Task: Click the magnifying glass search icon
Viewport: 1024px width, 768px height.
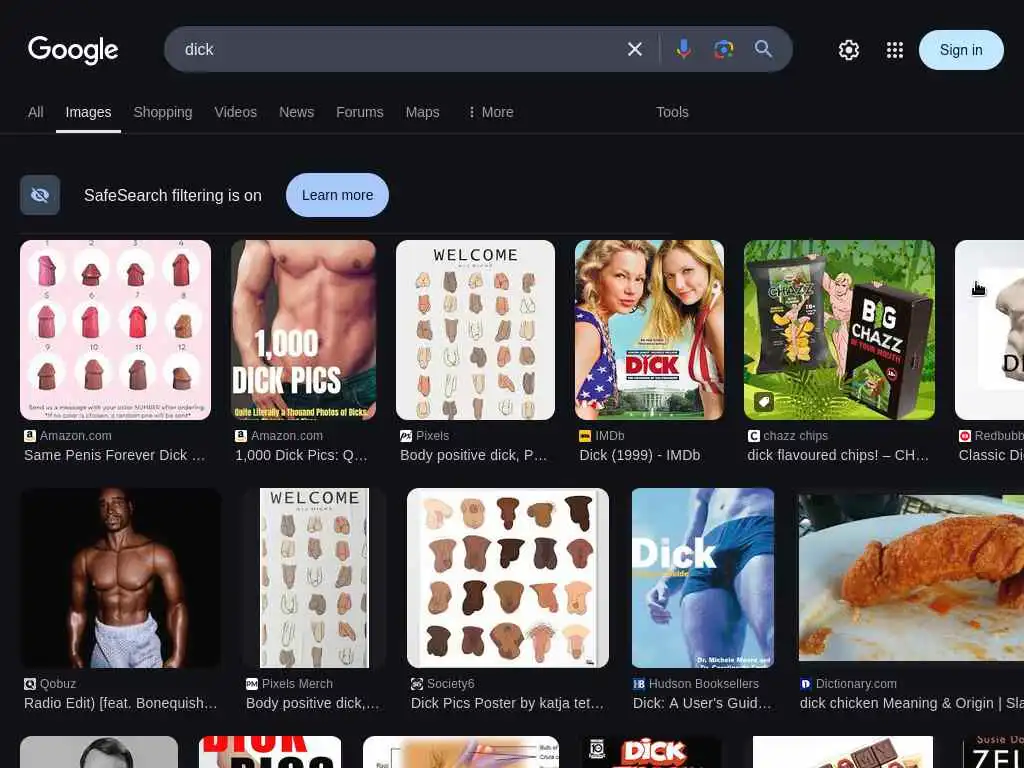Action: tap(763, 49)
